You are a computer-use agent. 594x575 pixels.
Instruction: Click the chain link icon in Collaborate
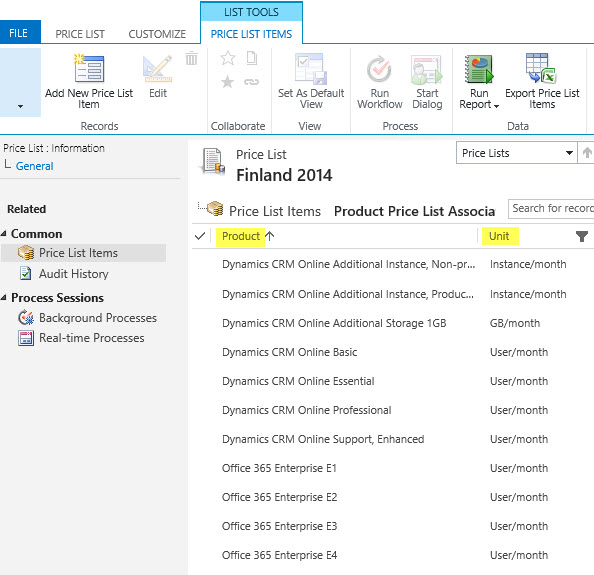[x=252, y=81]
